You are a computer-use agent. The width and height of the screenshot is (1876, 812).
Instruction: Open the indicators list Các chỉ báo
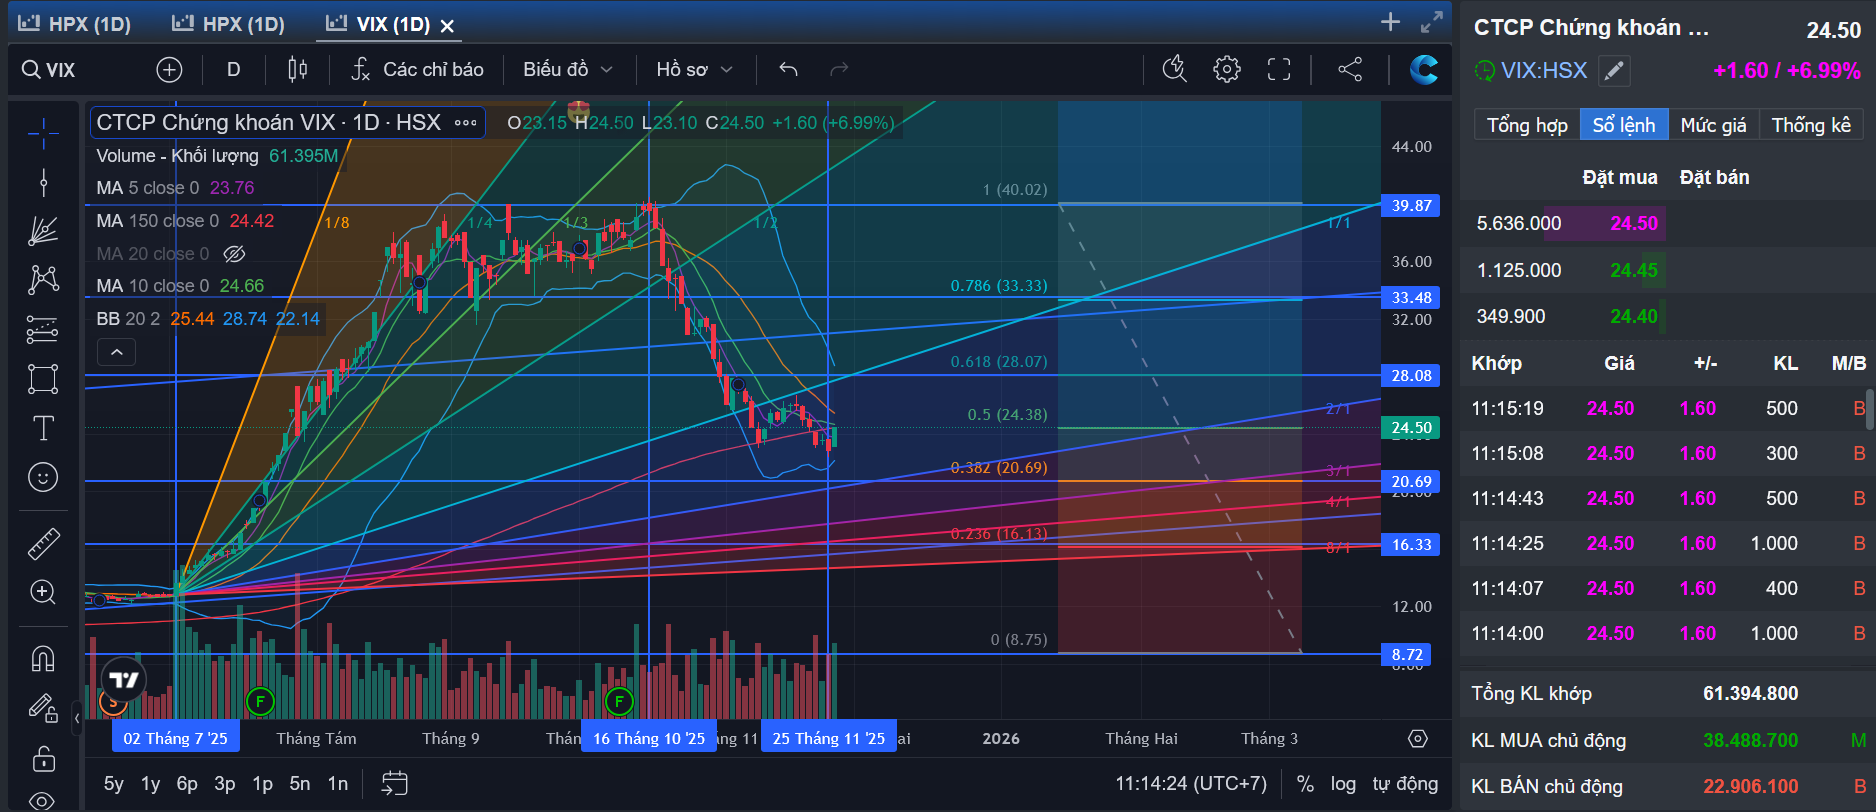point(418,69)
